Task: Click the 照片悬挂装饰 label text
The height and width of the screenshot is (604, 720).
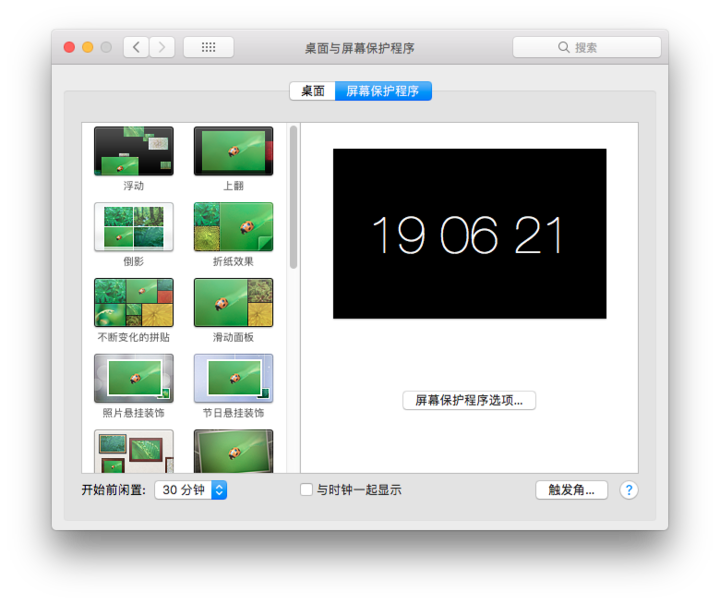Action: (134, 413)
